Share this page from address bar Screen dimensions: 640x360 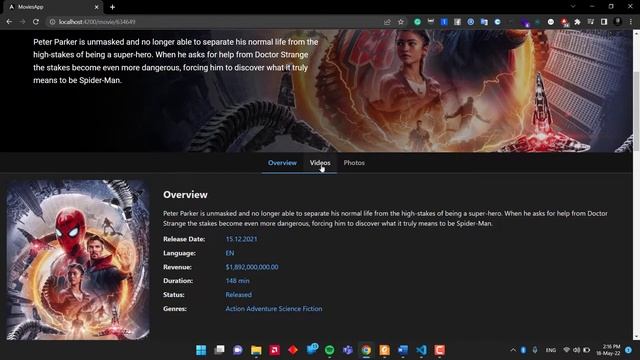387,22
